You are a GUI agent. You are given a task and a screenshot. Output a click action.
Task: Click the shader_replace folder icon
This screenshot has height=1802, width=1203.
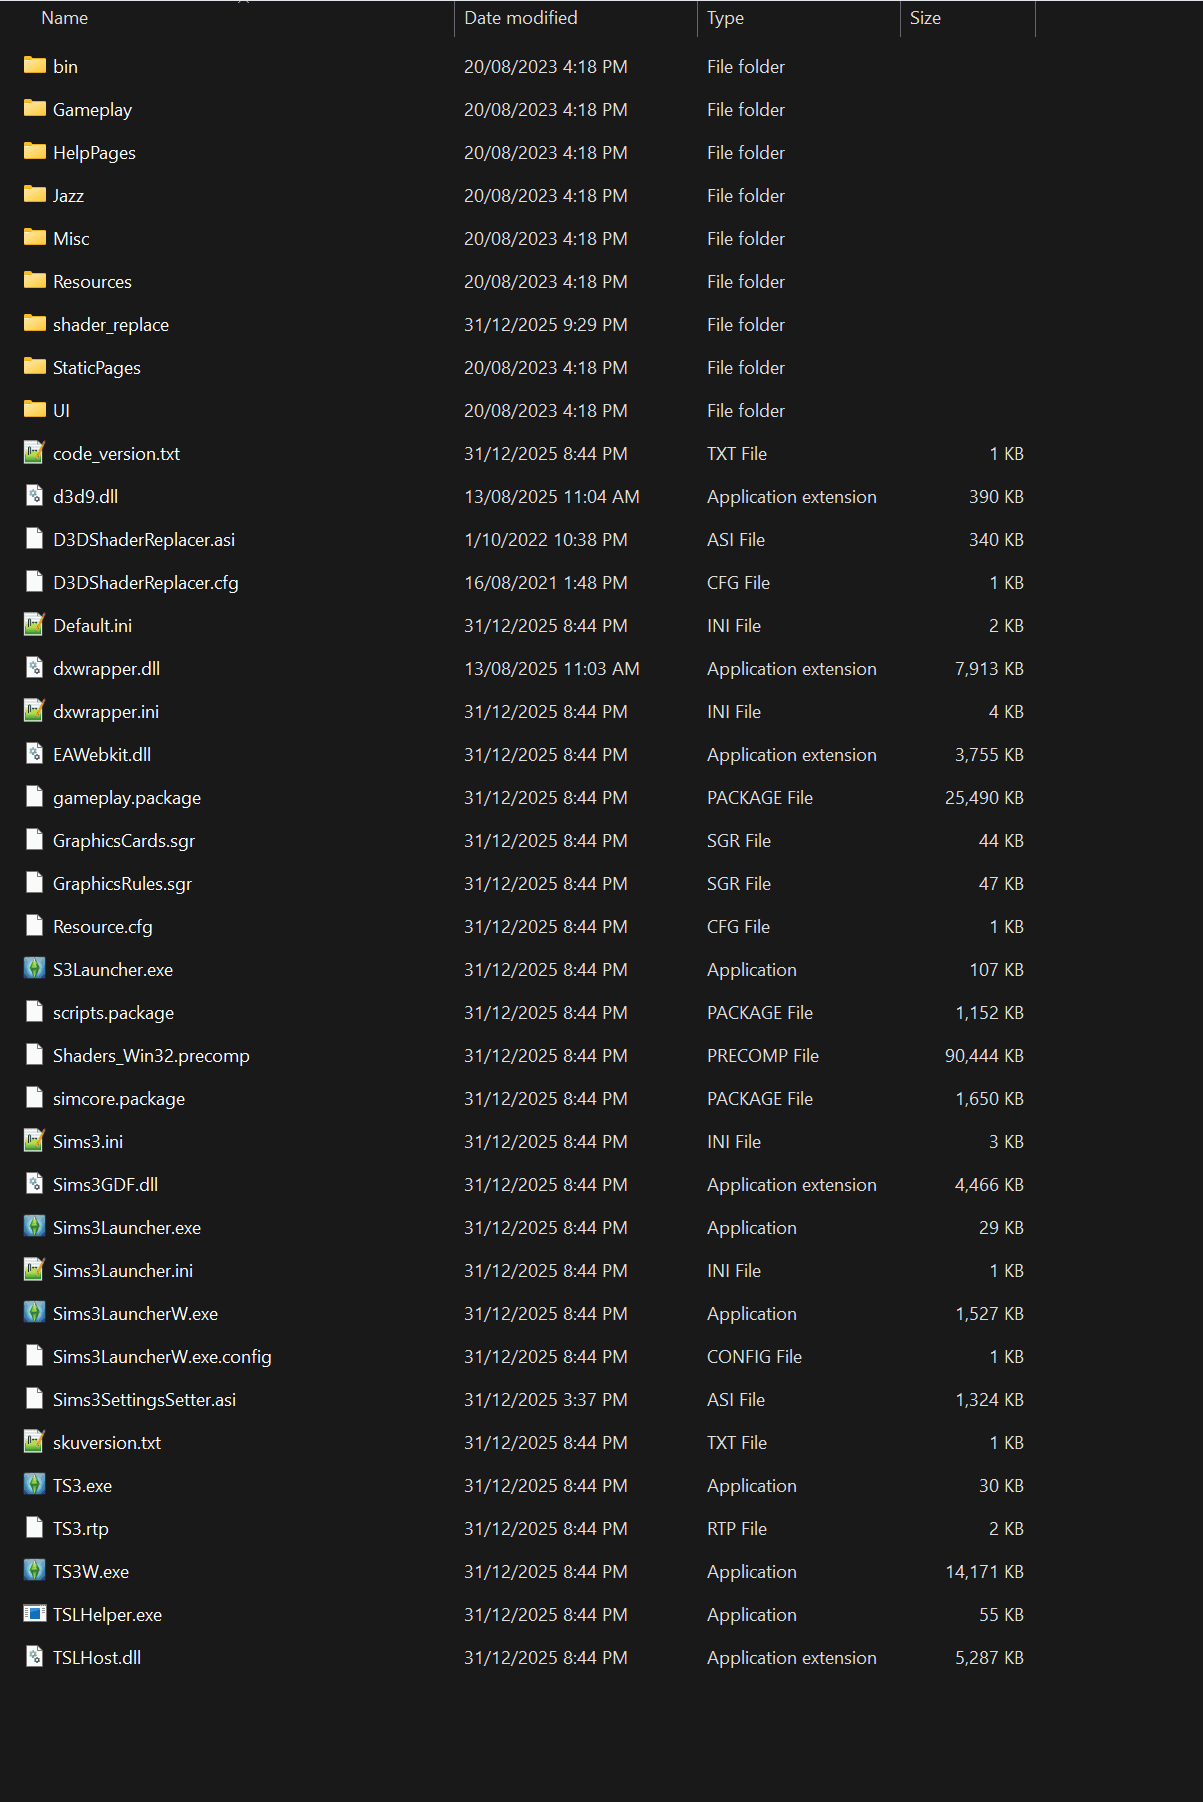point(35,324)
